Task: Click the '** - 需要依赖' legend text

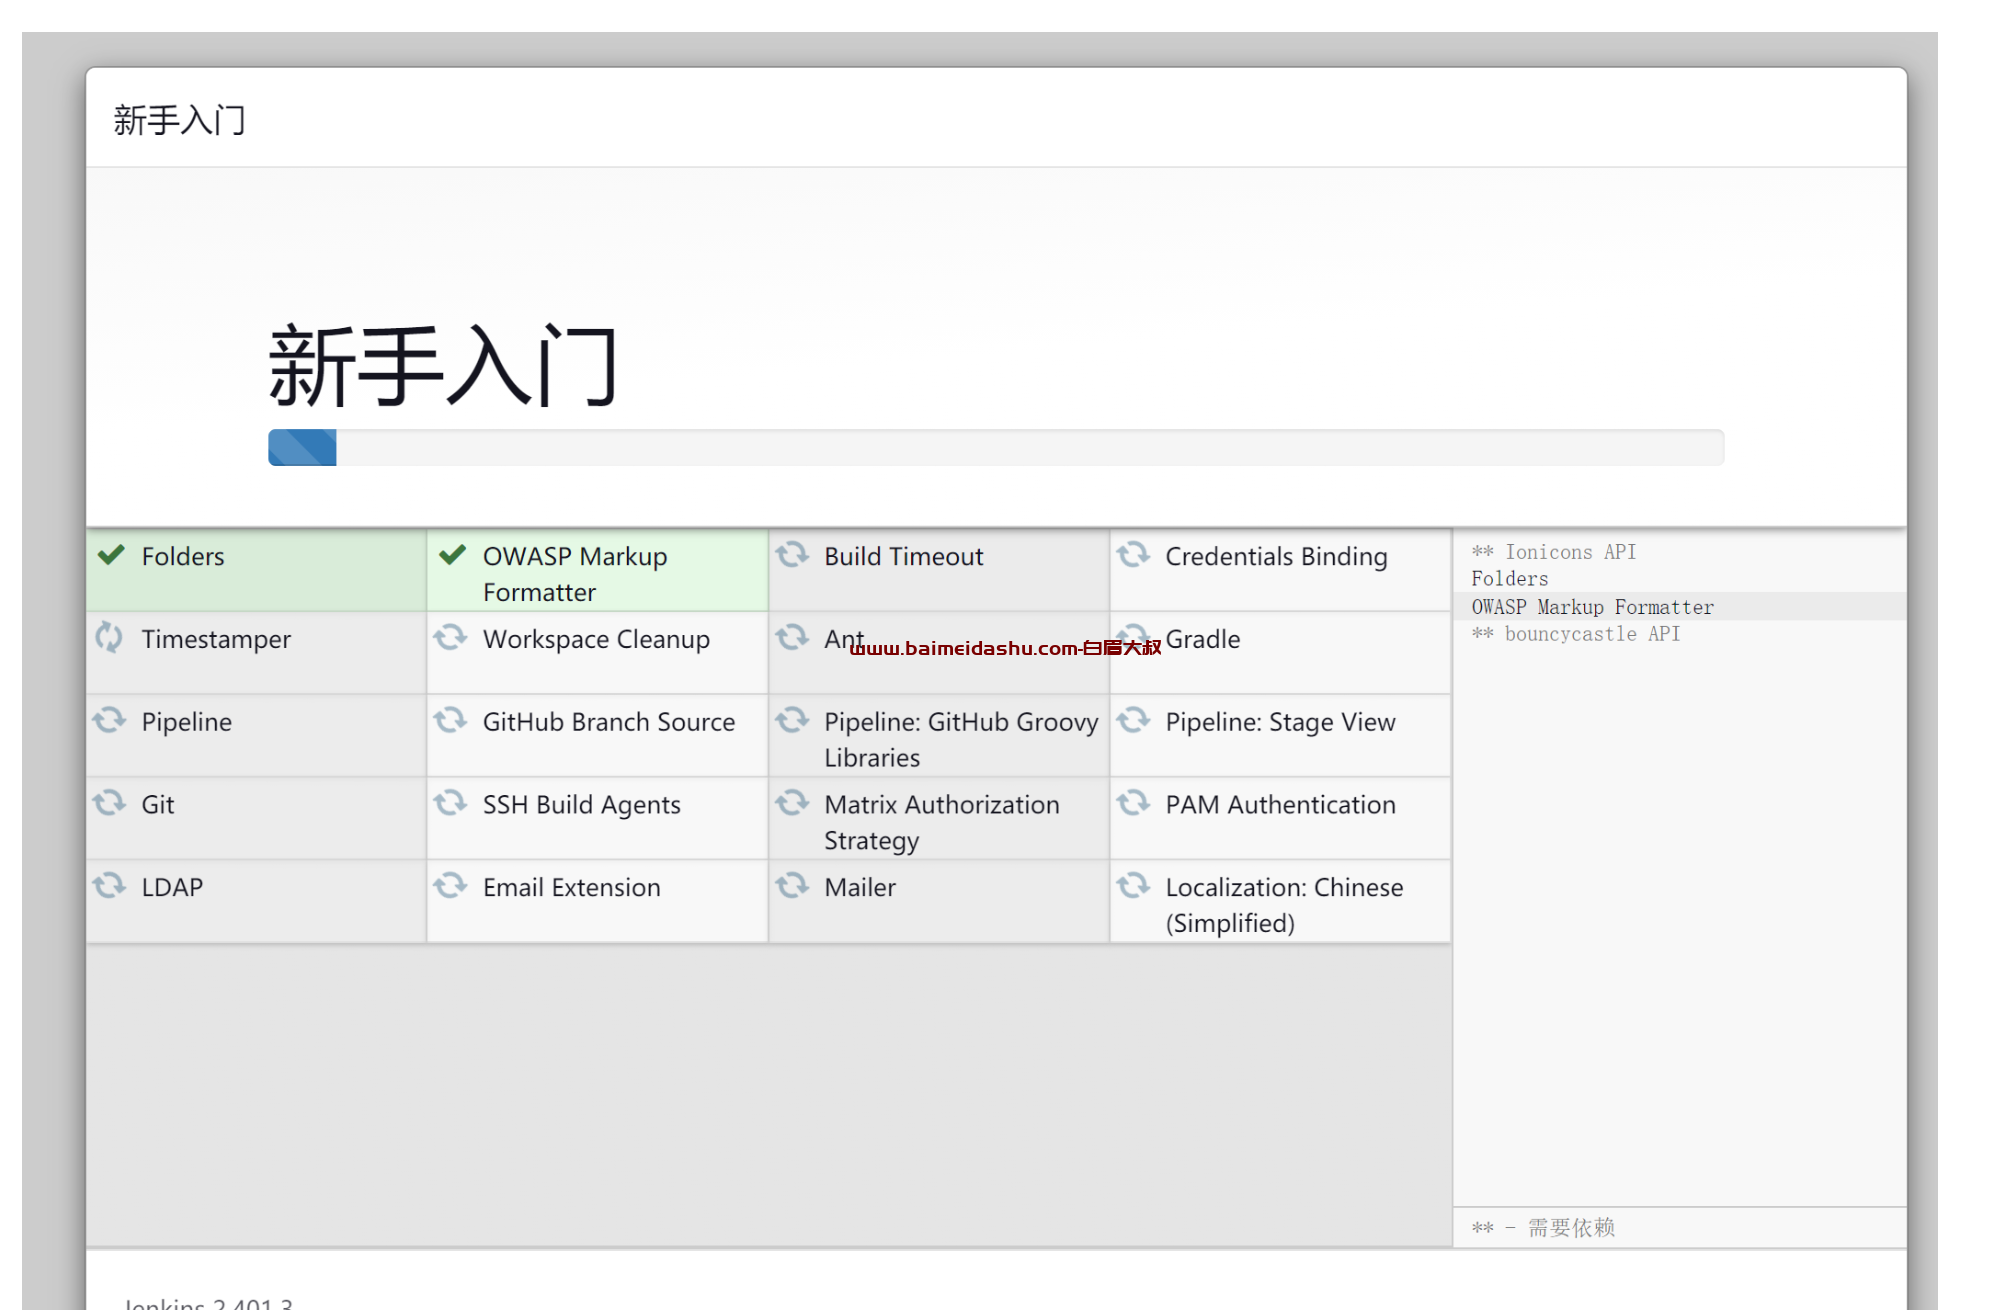Action: [x=1543, y=1228]
